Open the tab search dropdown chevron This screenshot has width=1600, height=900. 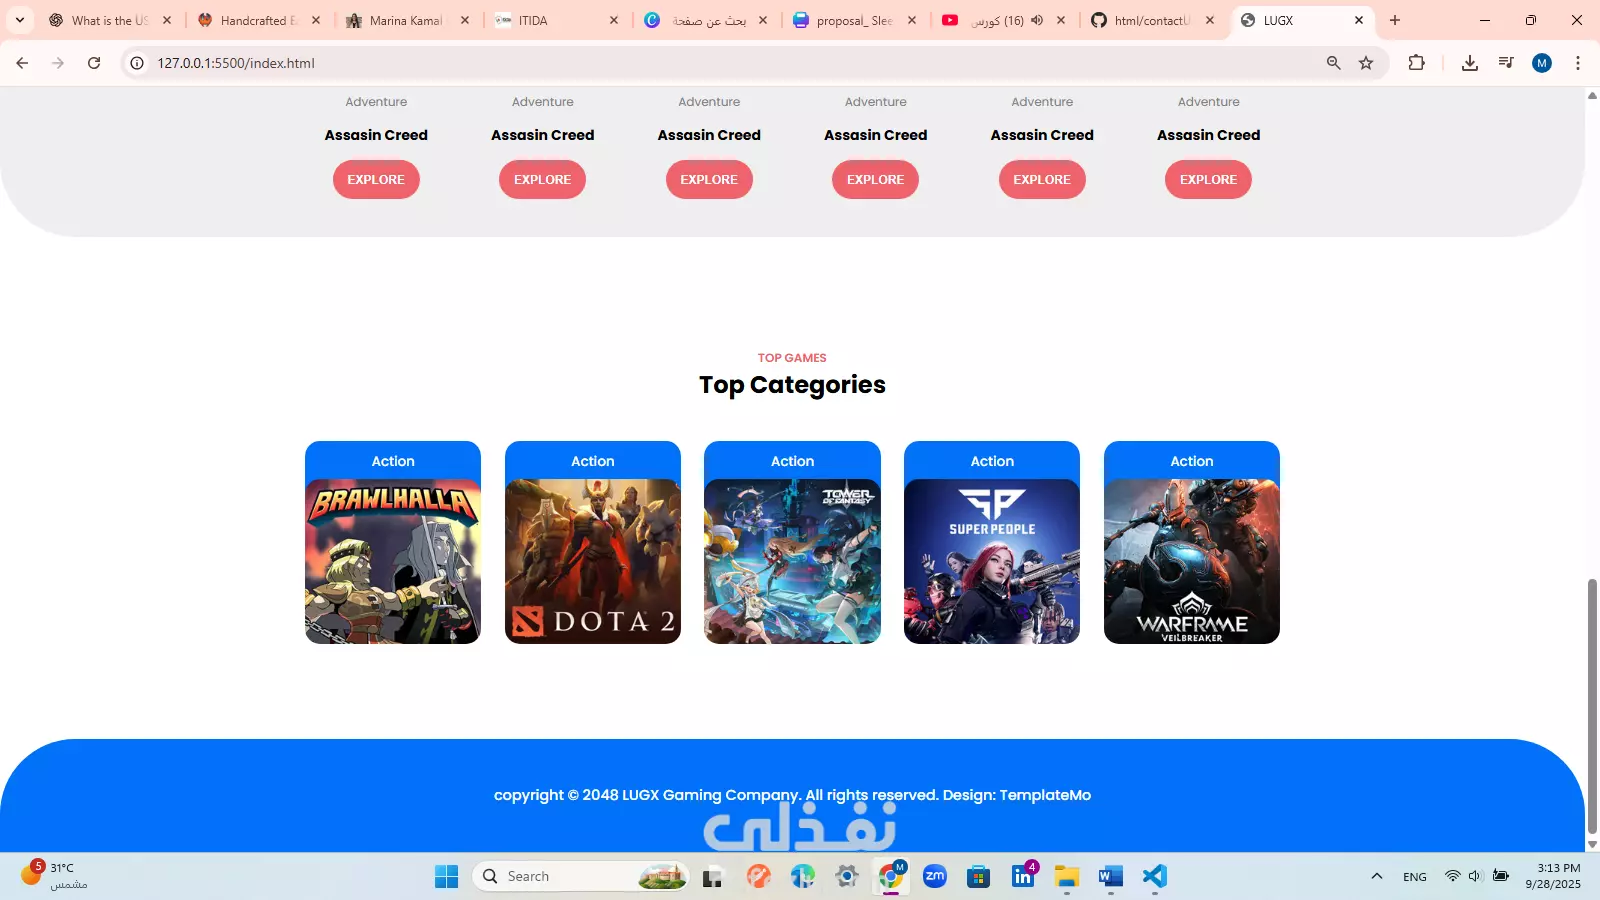click(20, 20)
